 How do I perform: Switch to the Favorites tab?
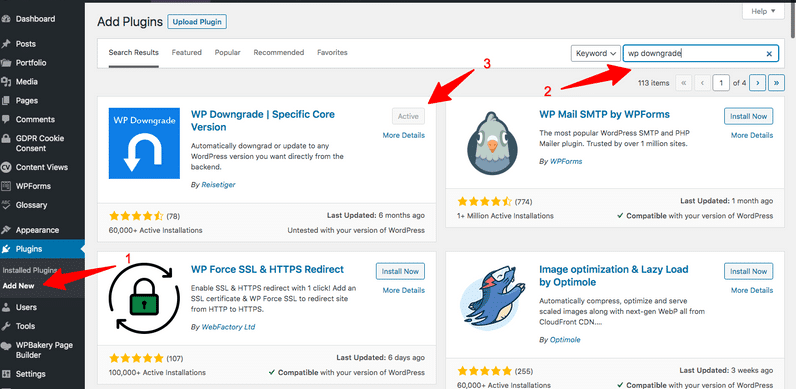click(332, 52)
